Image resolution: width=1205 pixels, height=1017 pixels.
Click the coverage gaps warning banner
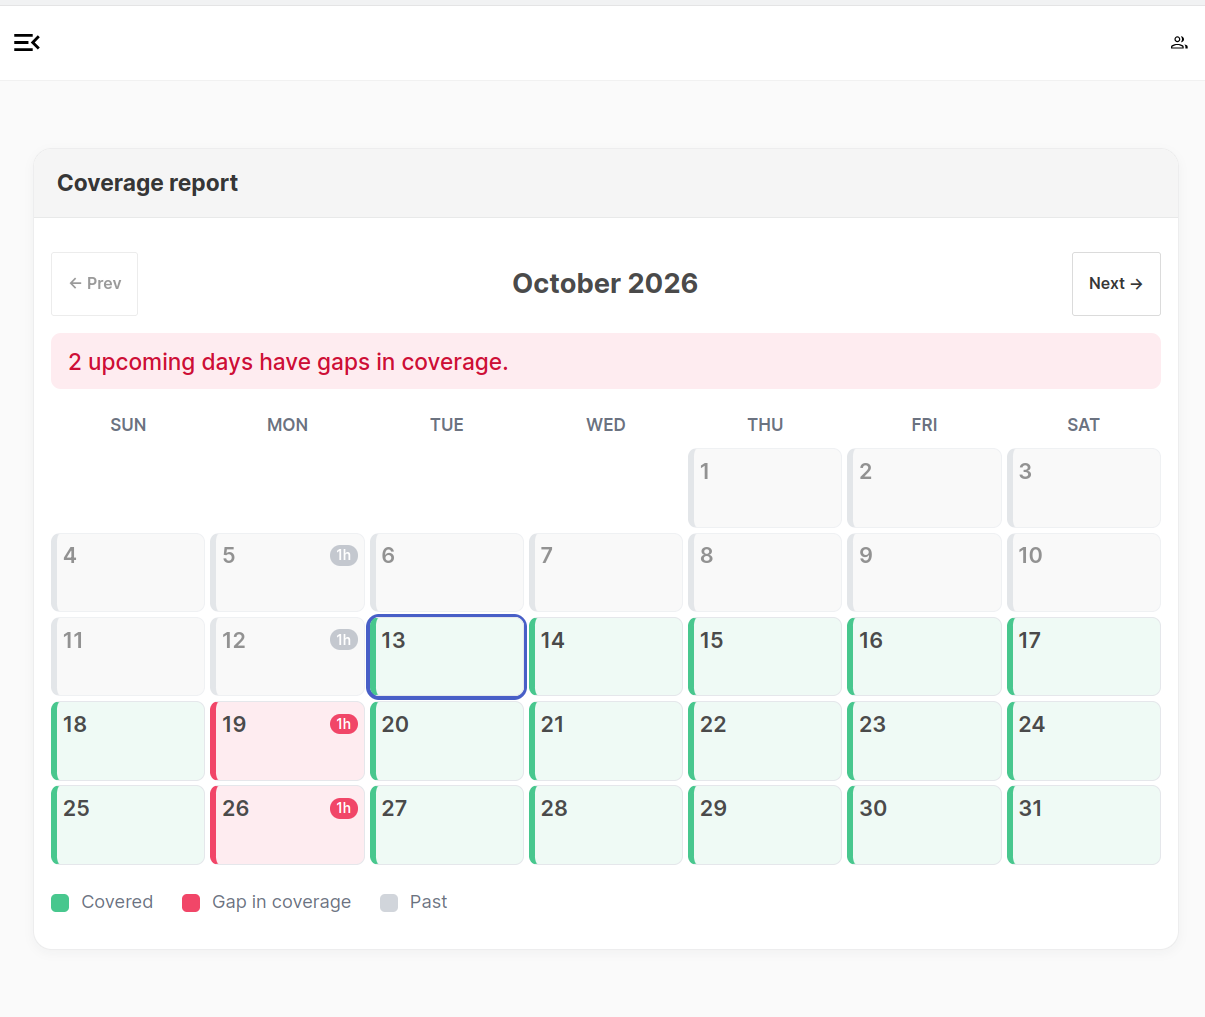point(606,361)
